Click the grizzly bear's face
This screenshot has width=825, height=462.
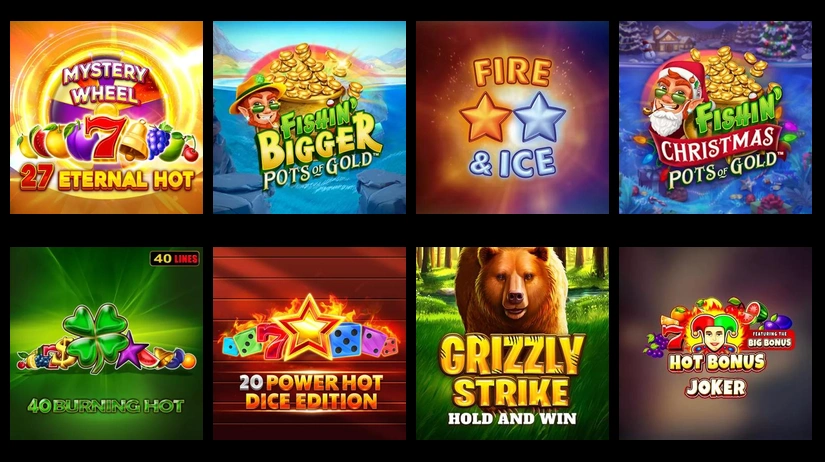coord(512,287)
